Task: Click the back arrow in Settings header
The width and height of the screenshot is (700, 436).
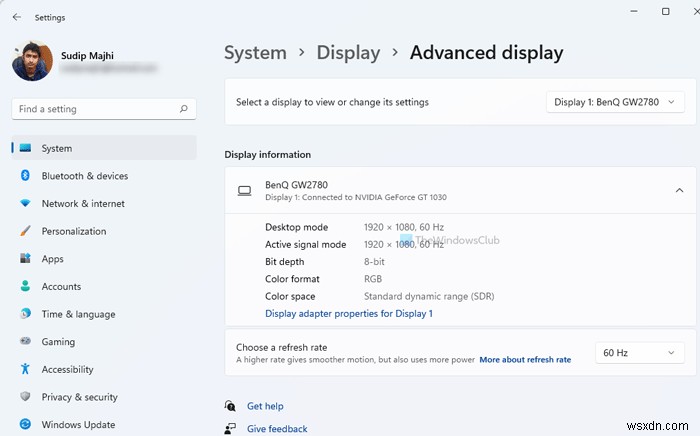Action: point(17,17)
